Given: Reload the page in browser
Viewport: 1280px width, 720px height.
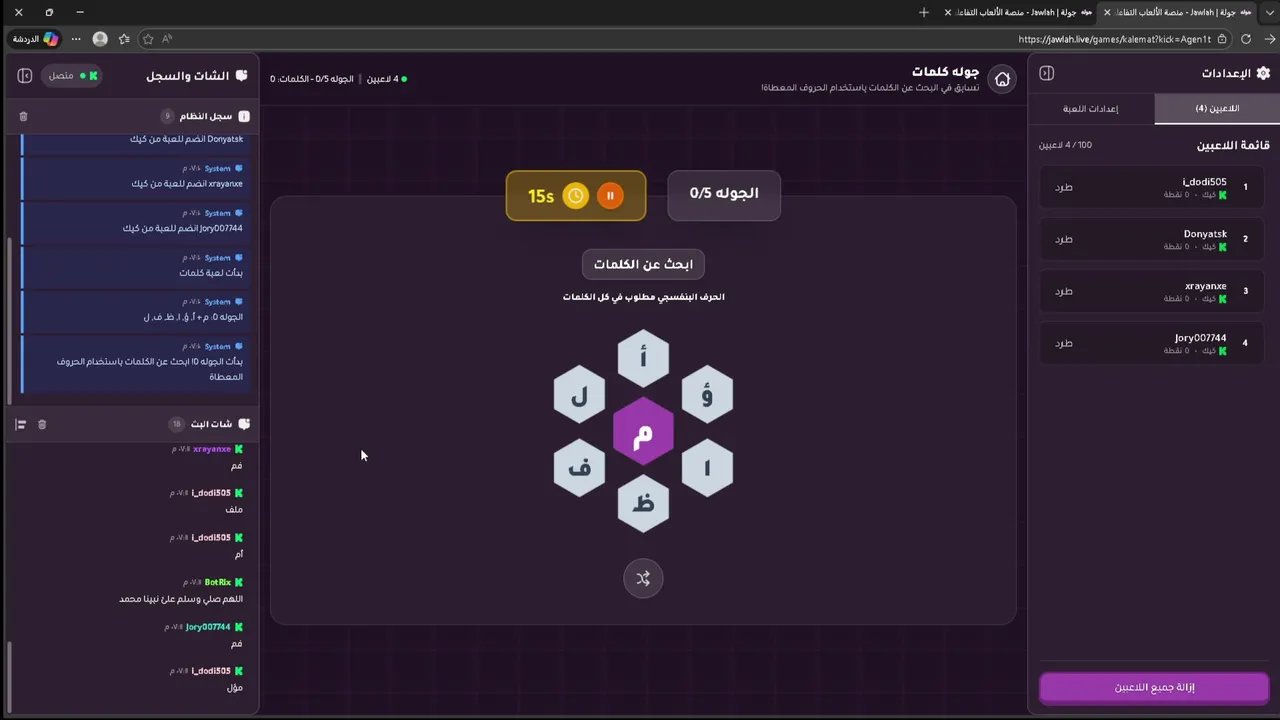Looking at the screenshot, I should 1246,39.
